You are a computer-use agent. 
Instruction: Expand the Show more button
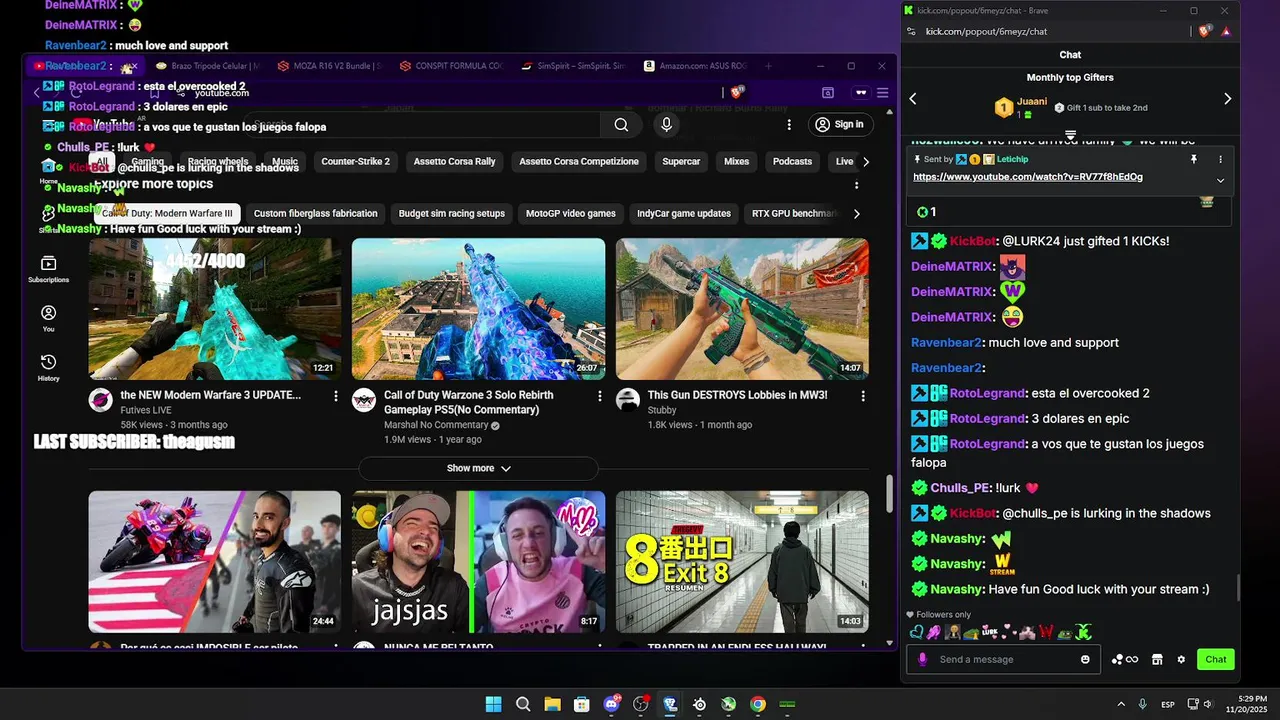[478, 468]
